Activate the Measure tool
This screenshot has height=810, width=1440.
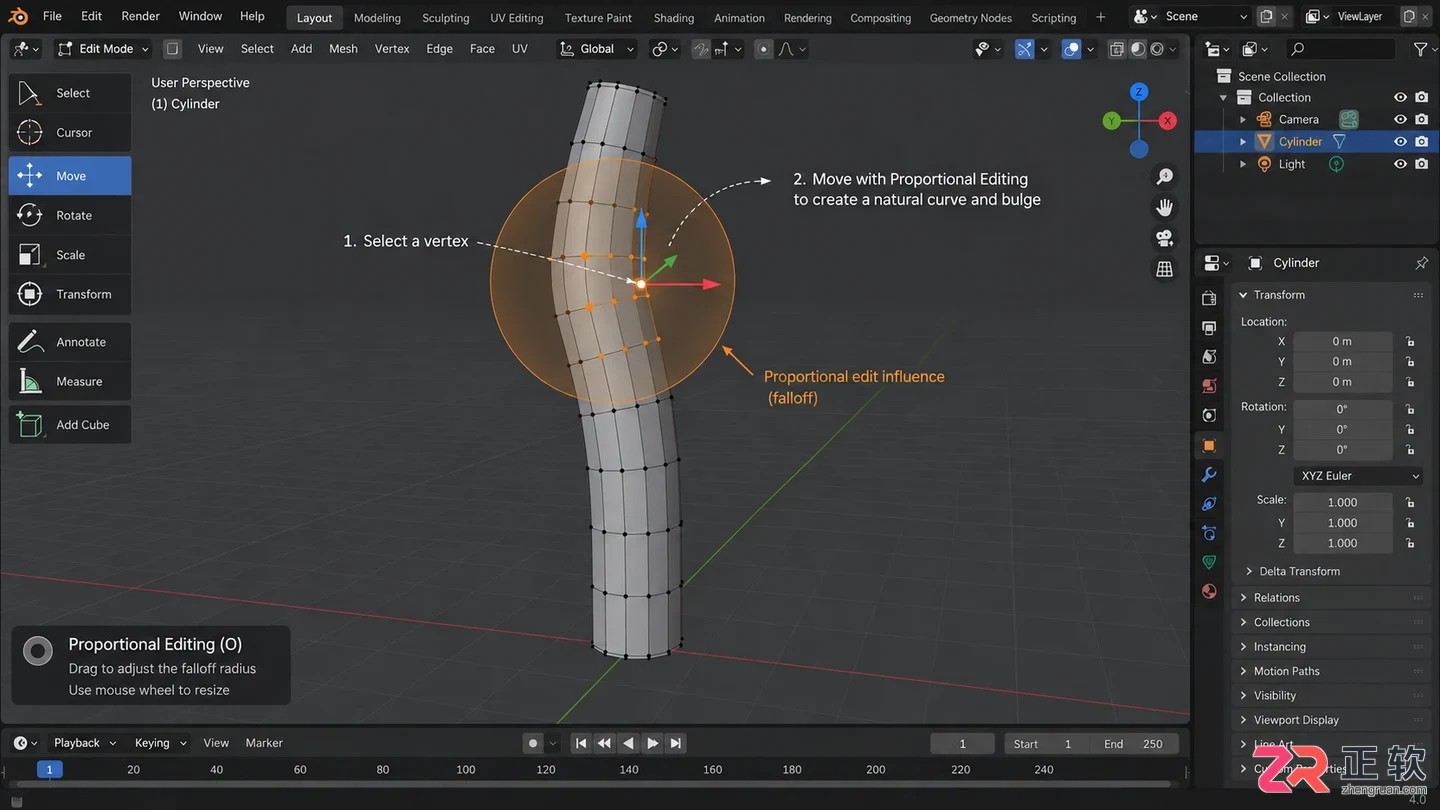pyautogui.click(x=70, y=381)
